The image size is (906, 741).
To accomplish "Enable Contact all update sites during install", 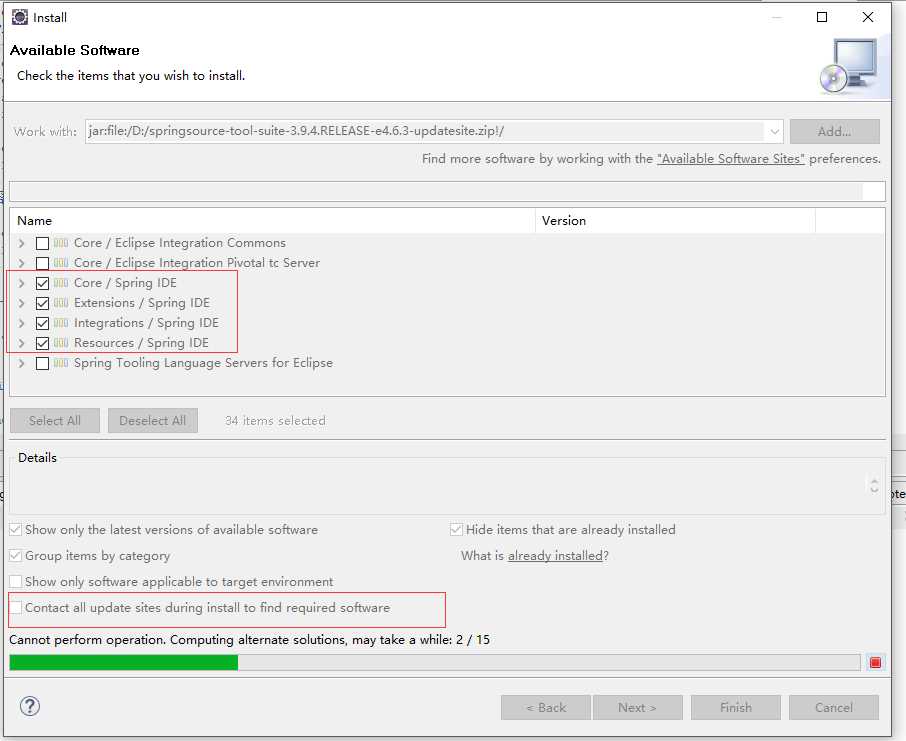I will pos(16,607).
